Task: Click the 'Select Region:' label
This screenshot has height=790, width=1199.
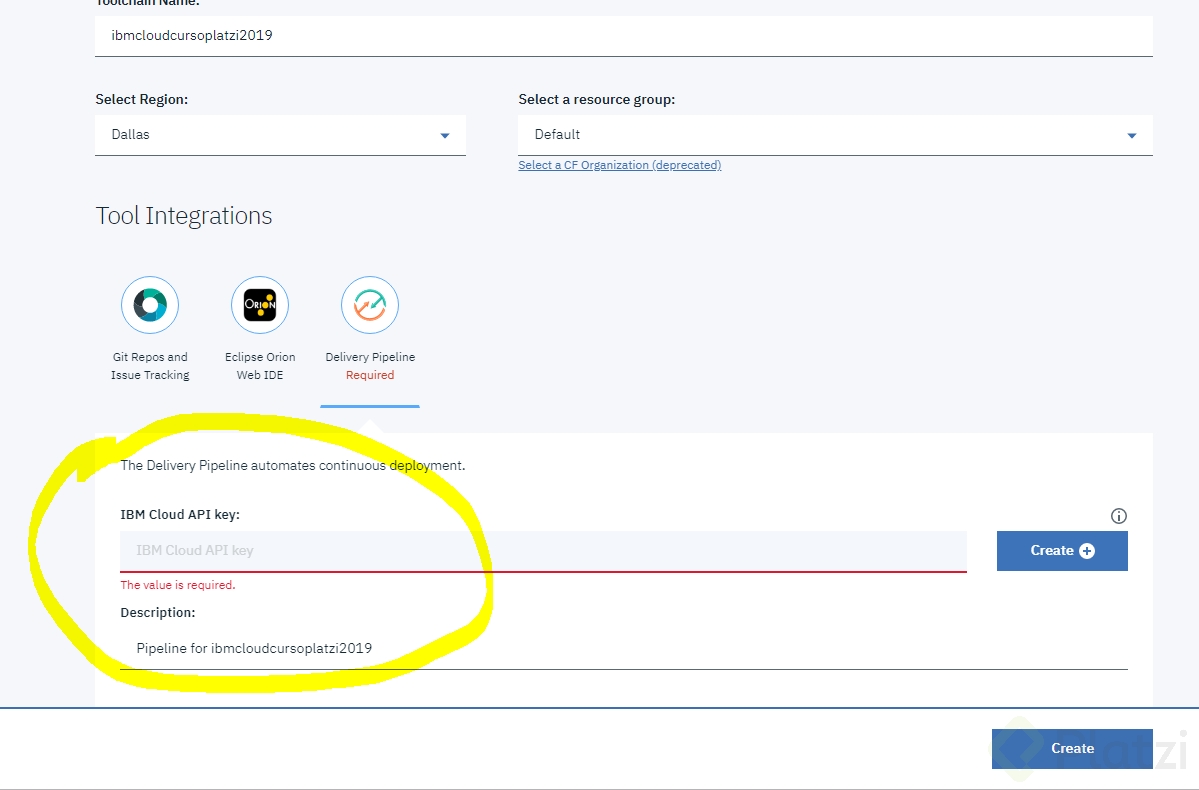Action: tap(141, 99)
